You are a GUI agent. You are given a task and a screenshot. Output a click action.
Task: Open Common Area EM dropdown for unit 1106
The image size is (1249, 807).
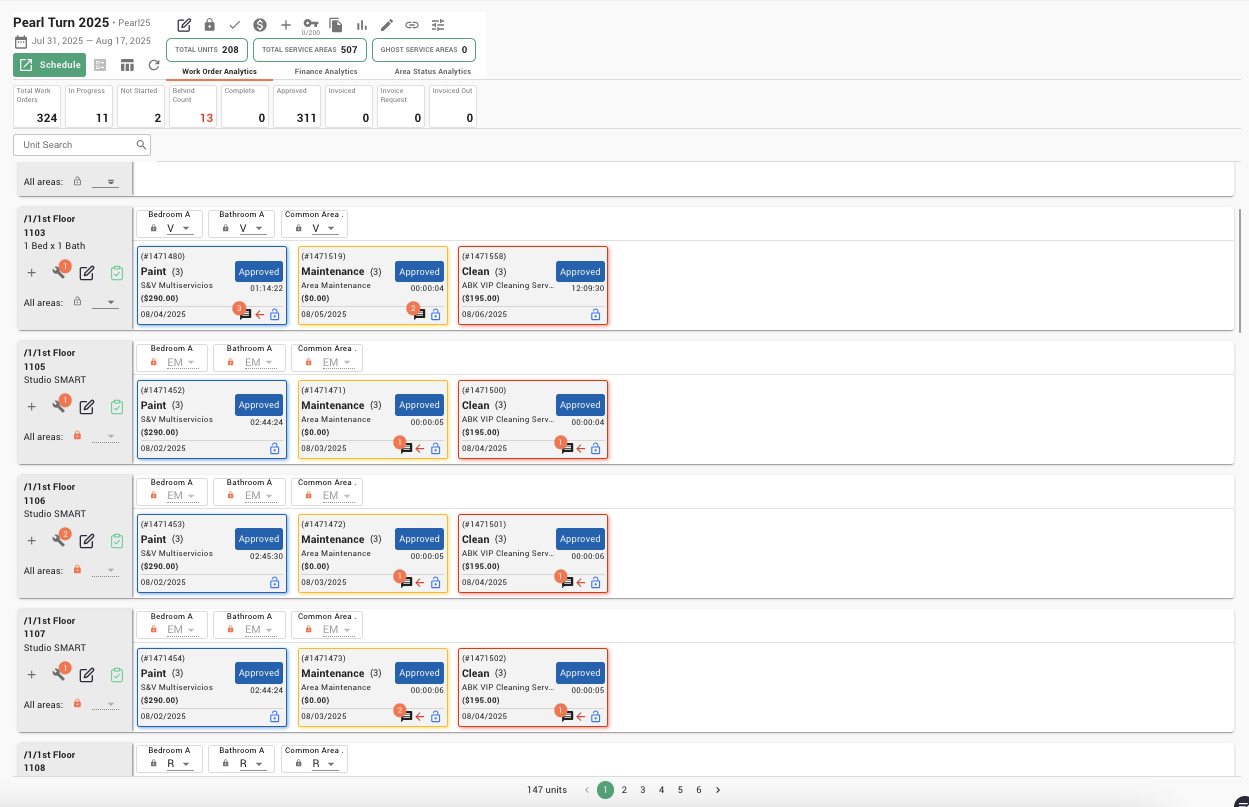click(337, 497)
